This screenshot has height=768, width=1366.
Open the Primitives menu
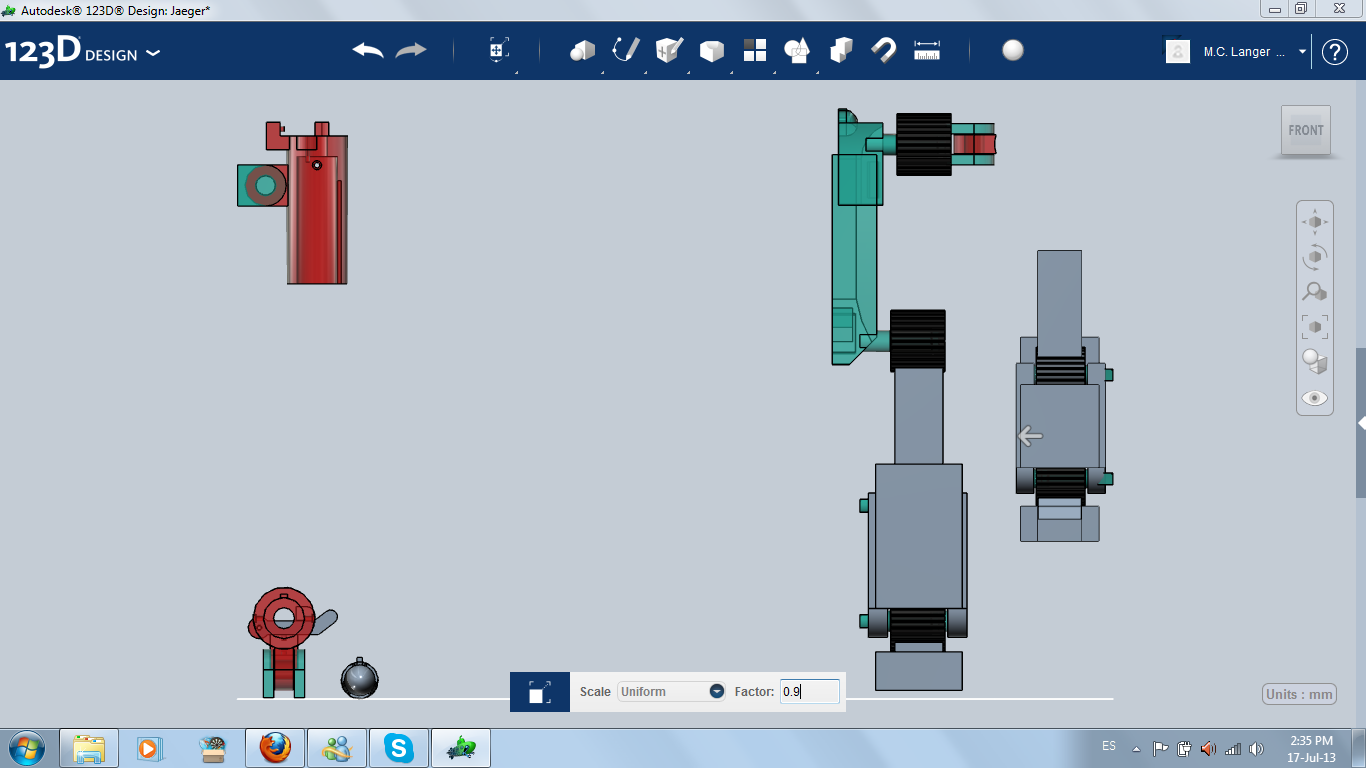583,50
